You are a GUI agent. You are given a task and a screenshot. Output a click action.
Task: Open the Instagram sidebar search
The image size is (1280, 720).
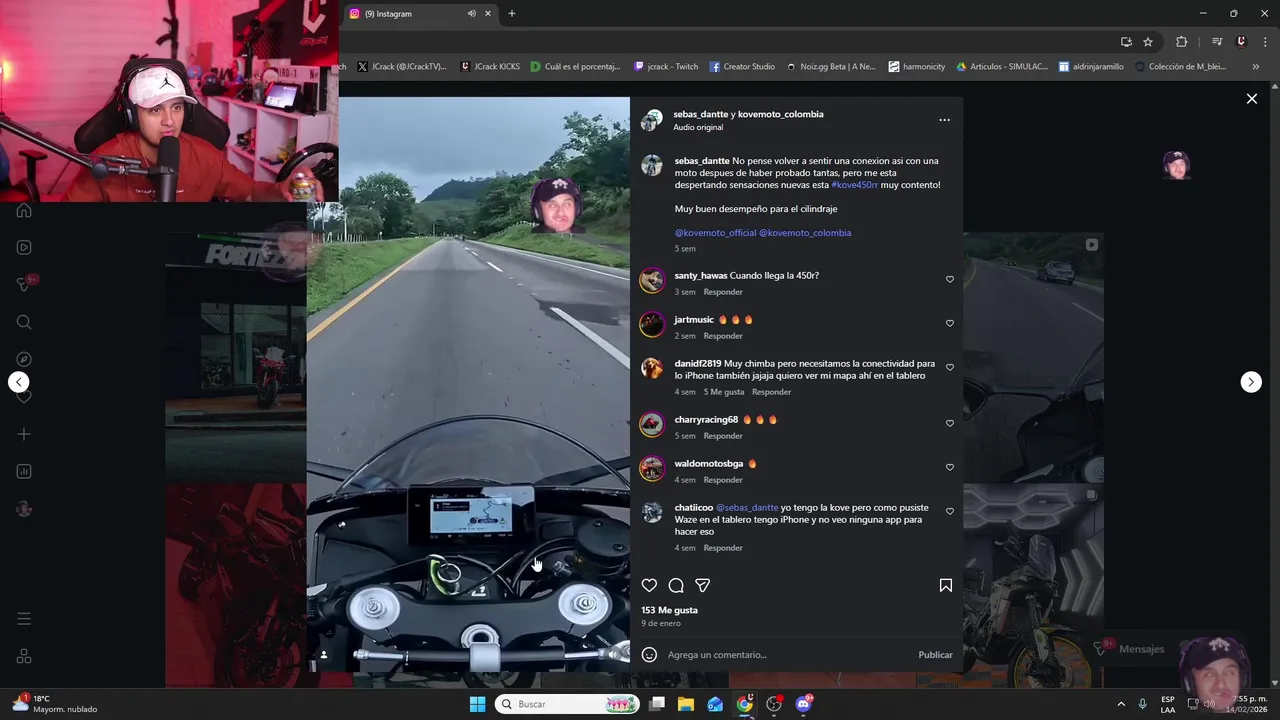coord(24,322)
